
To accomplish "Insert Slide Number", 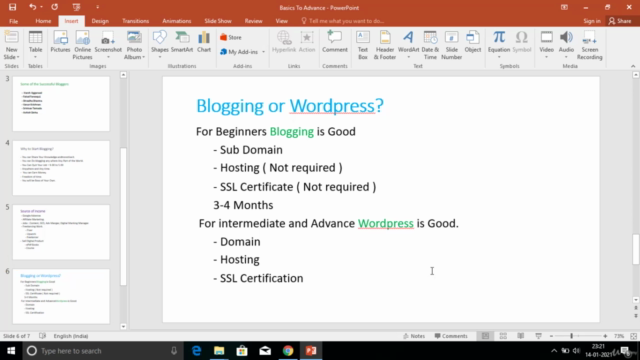I will 451,45.
